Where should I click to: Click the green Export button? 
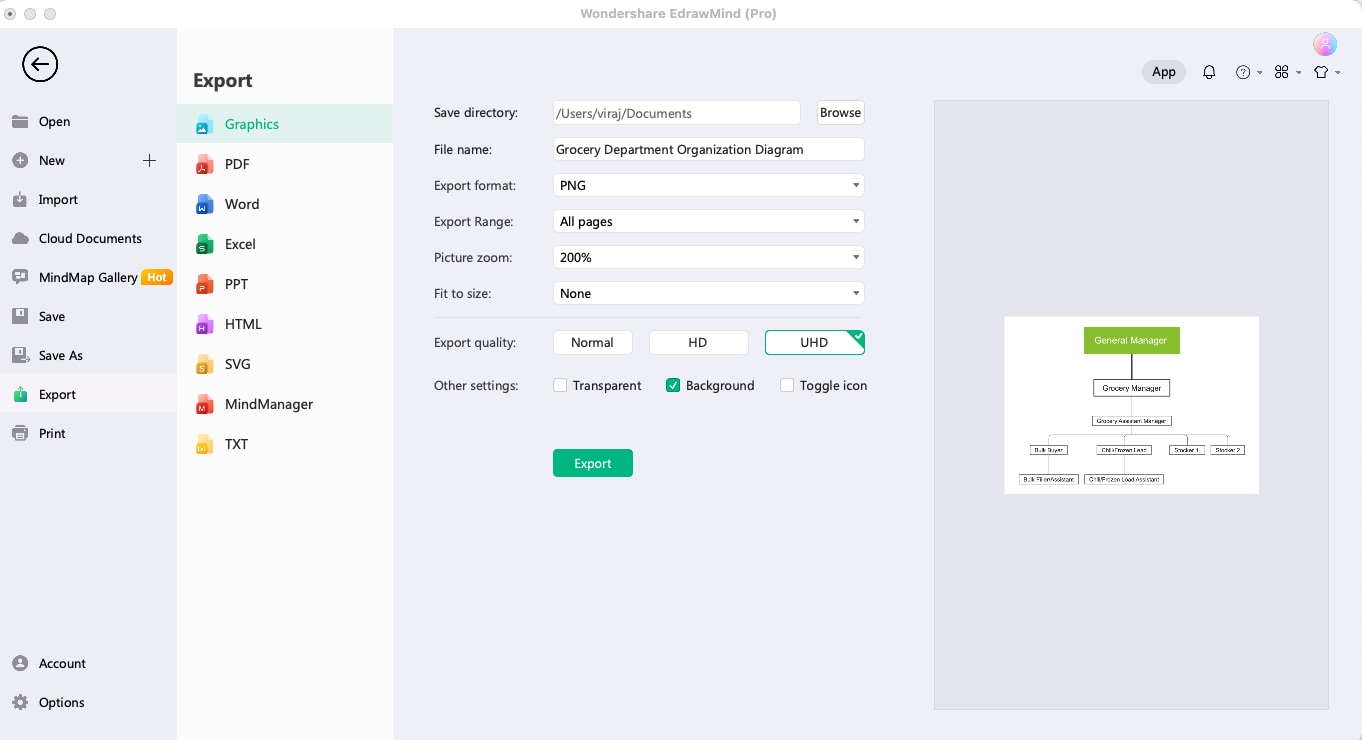pos(592,463)
